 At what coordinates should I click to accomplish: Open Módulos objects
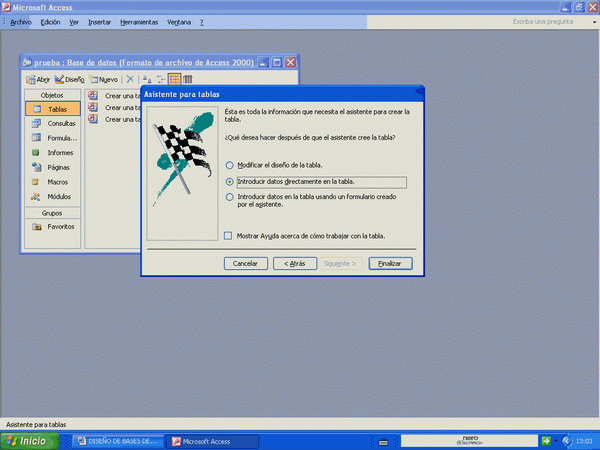point(53,197)
